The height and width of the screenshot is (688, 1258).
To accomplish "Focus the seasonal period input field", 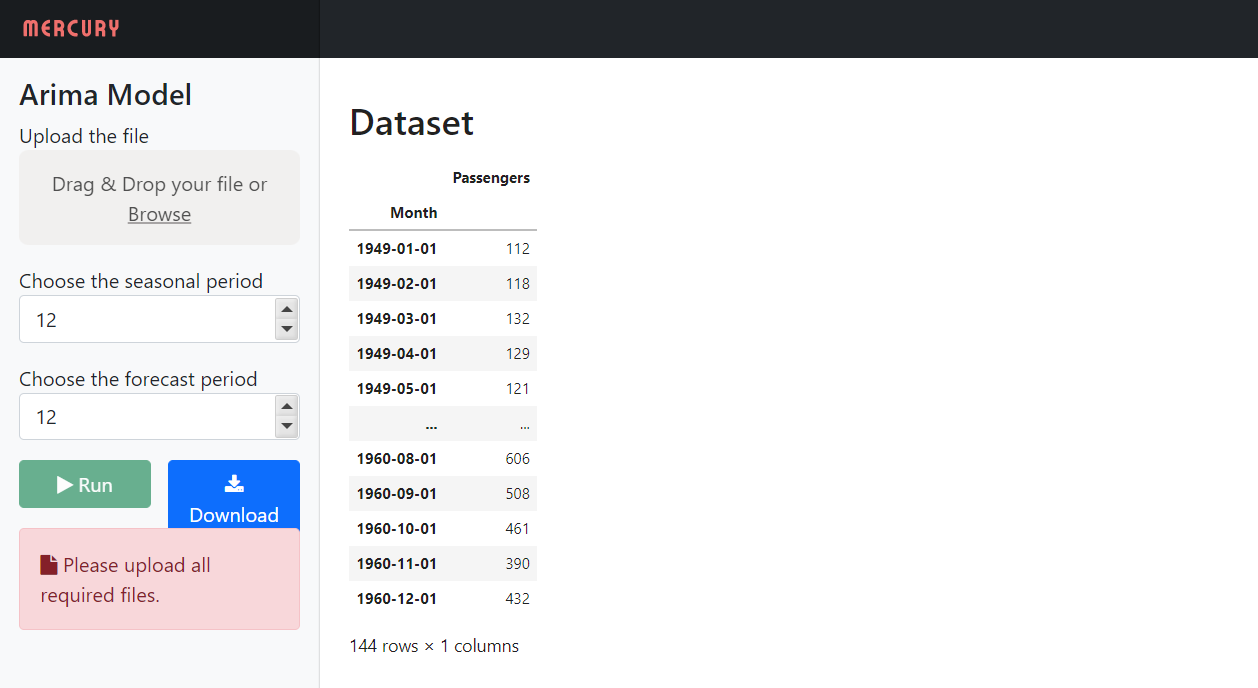I will pyautogui.click(x=145, y=320).
